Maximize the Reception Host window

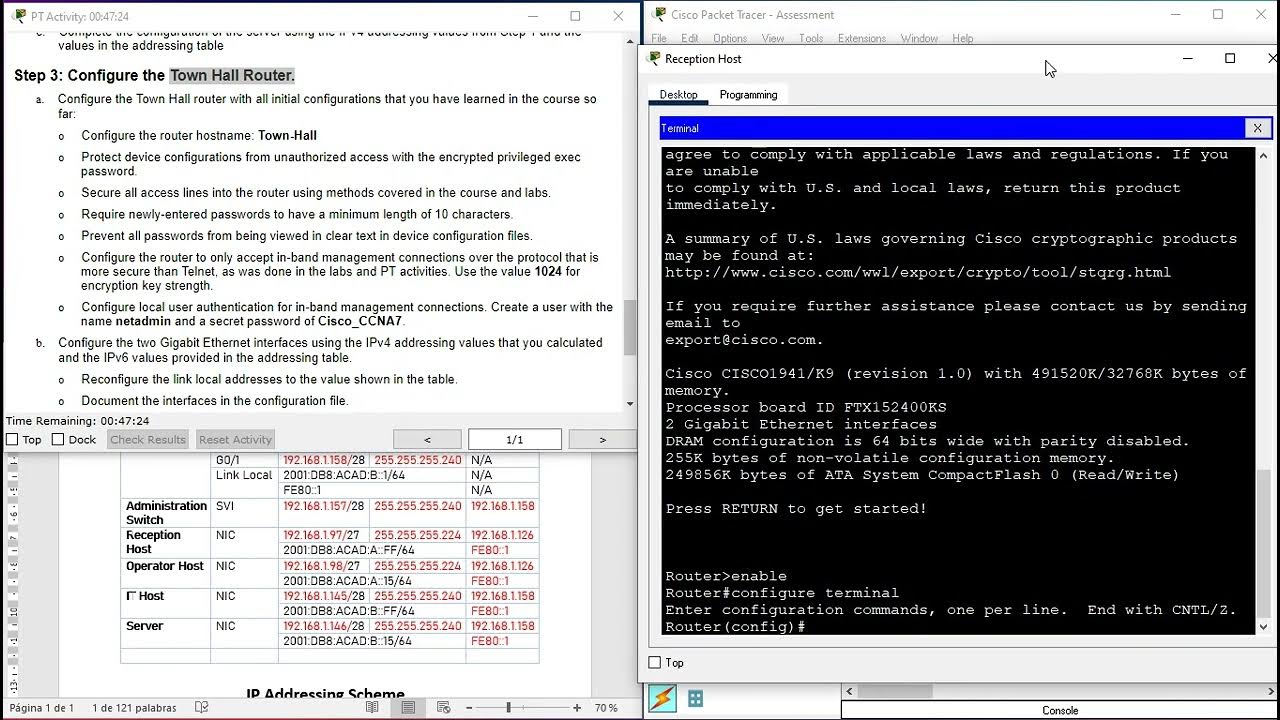[x=1230, y=58]
